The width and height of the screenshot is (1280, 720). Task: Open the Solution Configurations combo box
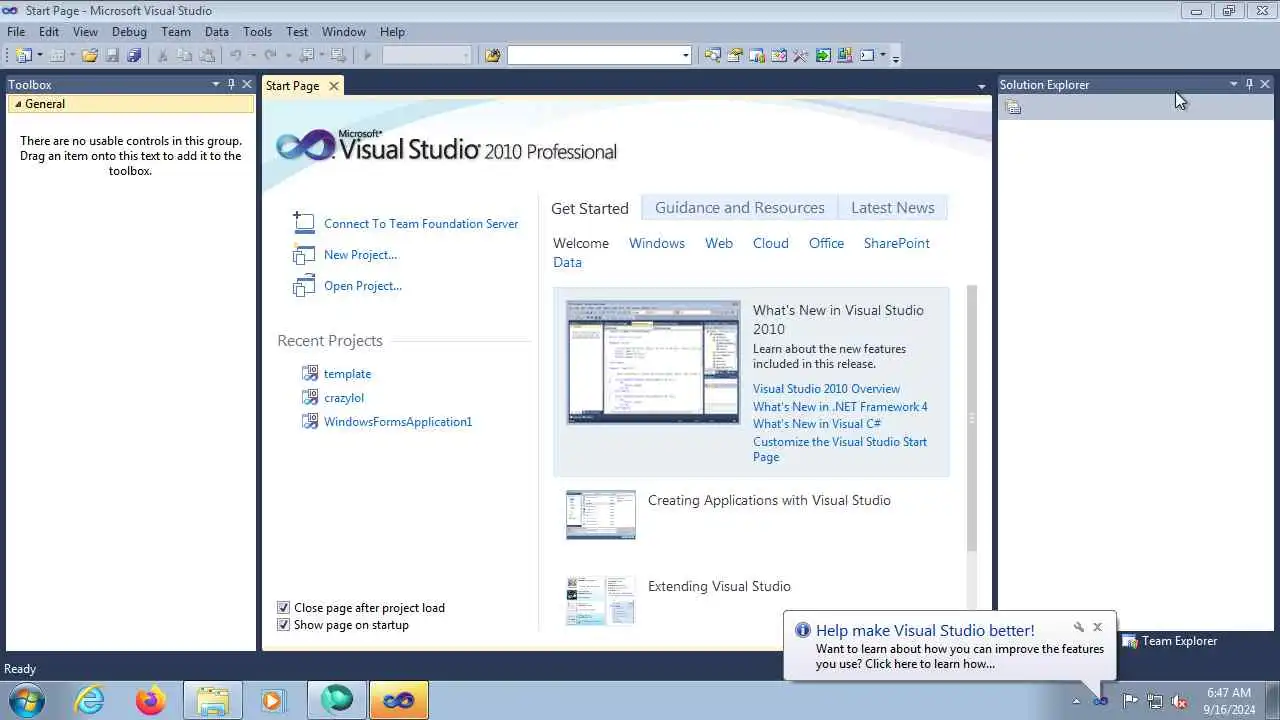tap(427, 55)
